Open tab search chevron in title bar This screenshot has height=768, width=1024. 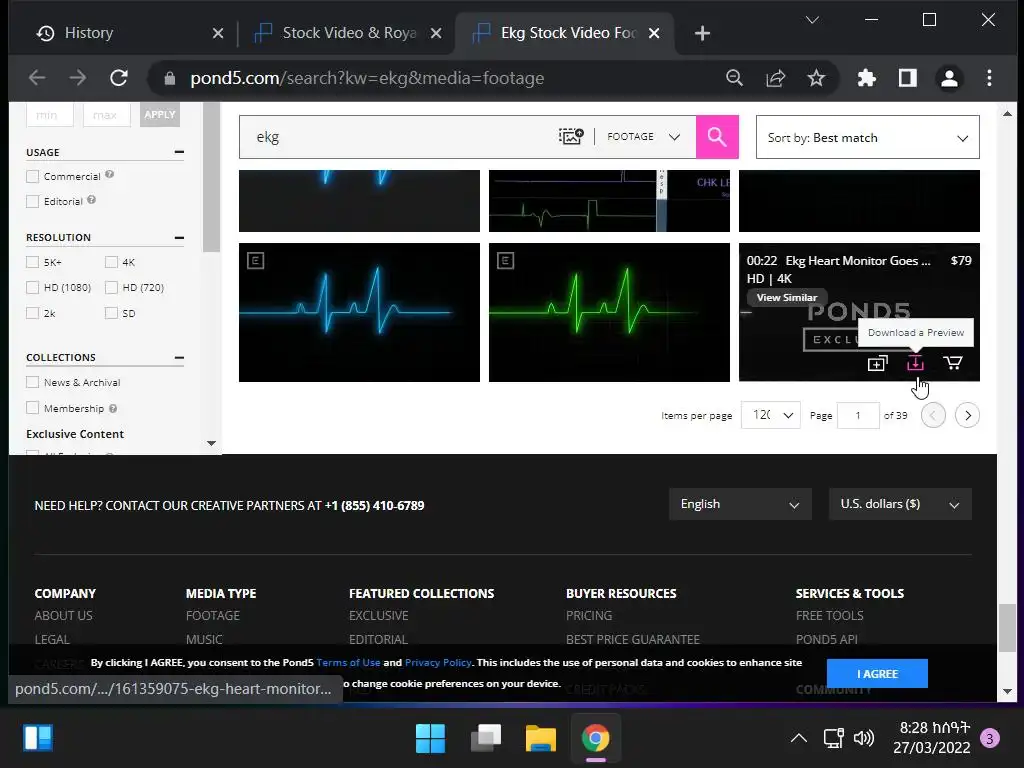click(812, 20)
